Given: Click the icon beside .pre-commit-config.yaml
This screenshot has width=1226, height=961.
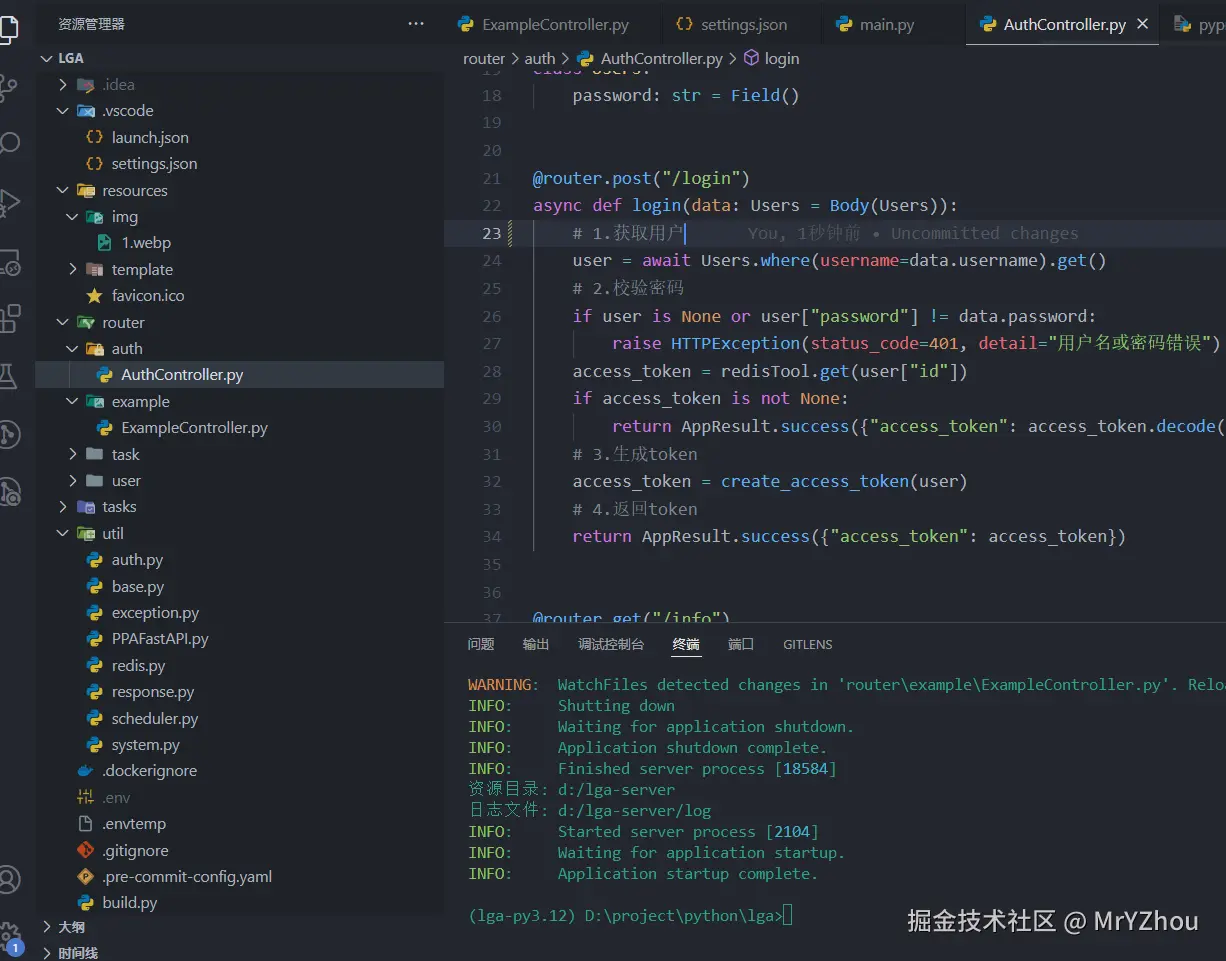Looking at the screenshot, I should point(85,876).
